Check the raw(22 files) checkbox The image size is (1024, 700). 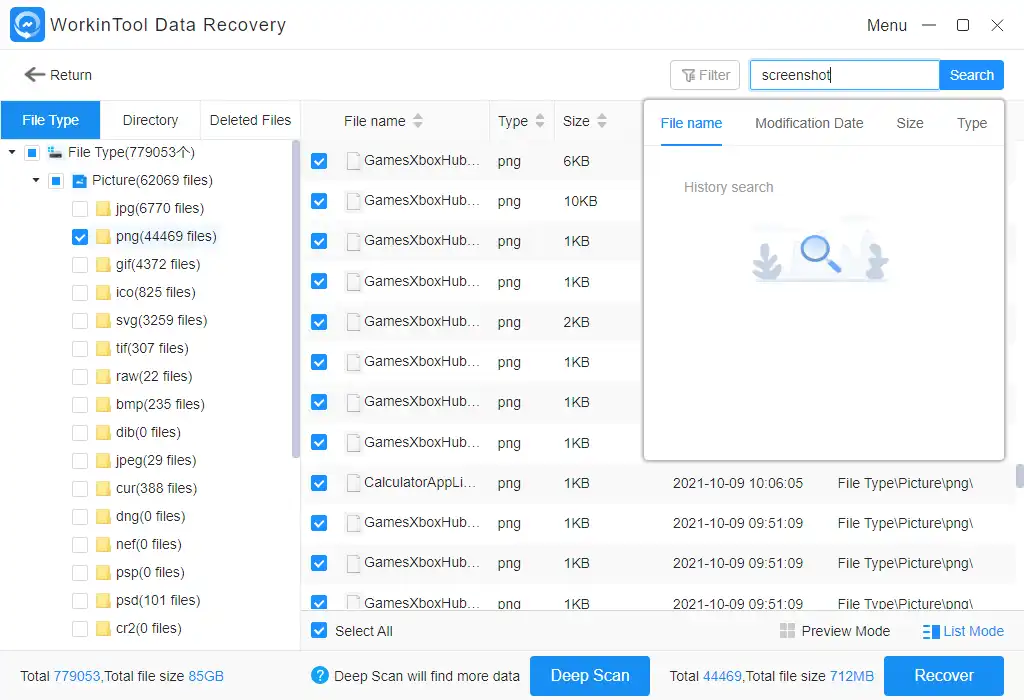pos(80,377)
